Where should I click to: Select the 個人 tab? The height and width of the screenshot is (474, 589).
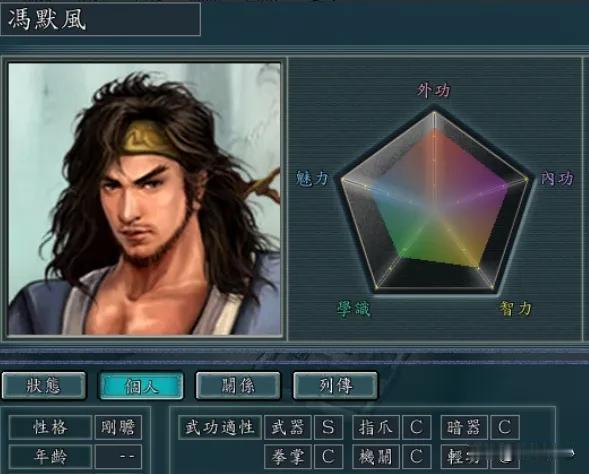(141, 386)
